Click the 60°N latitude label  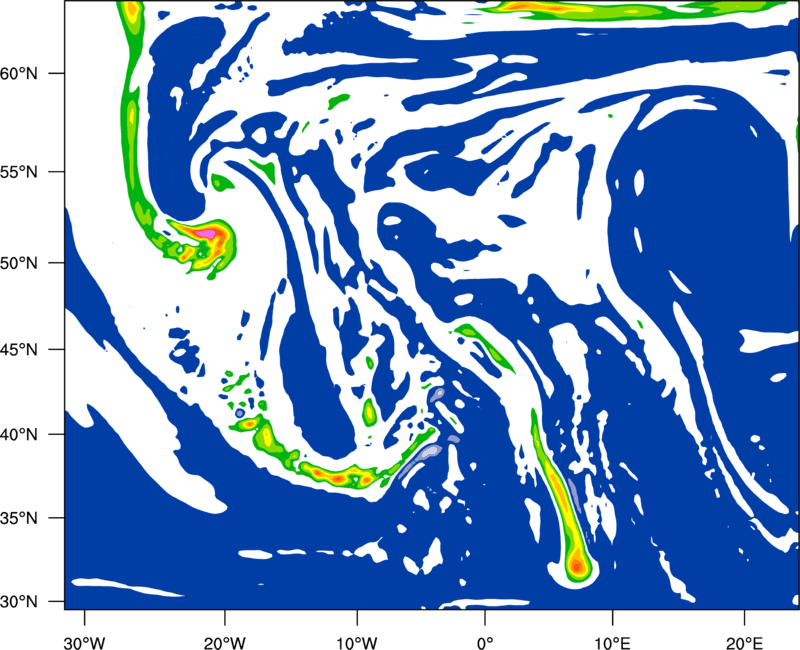pos(18,73)
